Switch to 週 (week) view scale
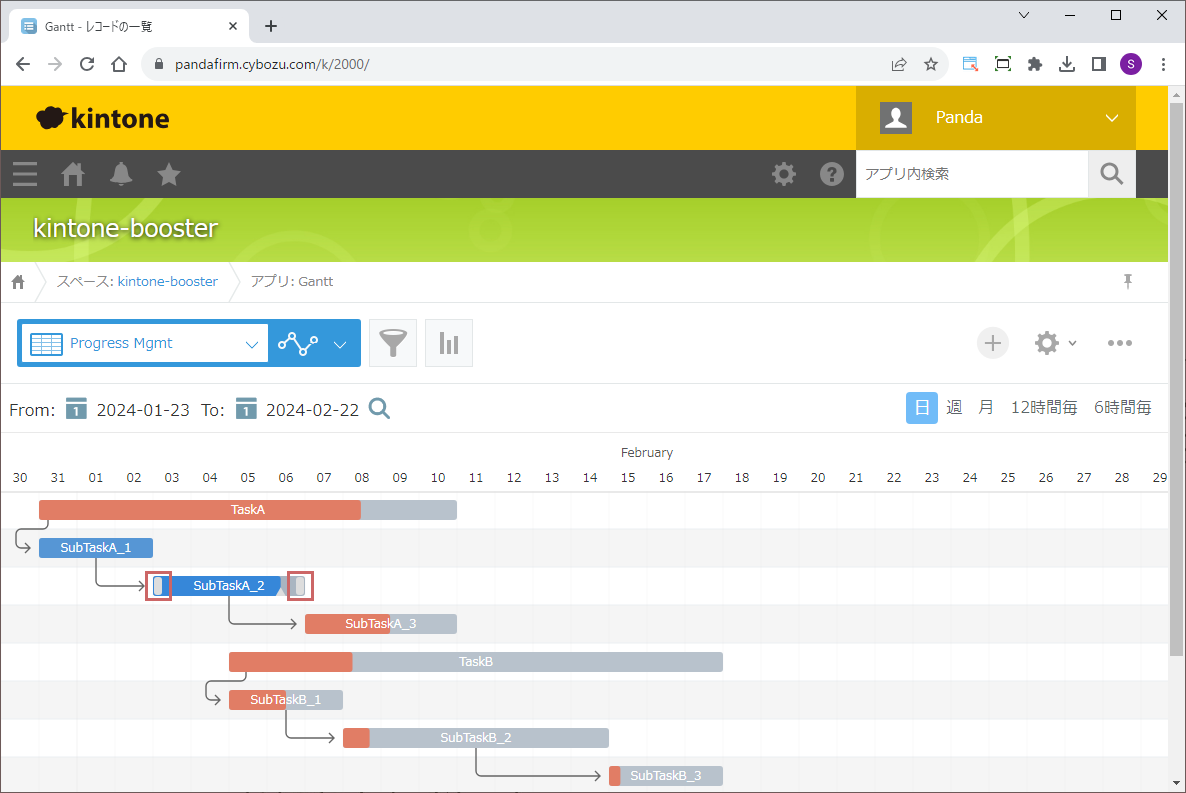 tap(954, 408)
